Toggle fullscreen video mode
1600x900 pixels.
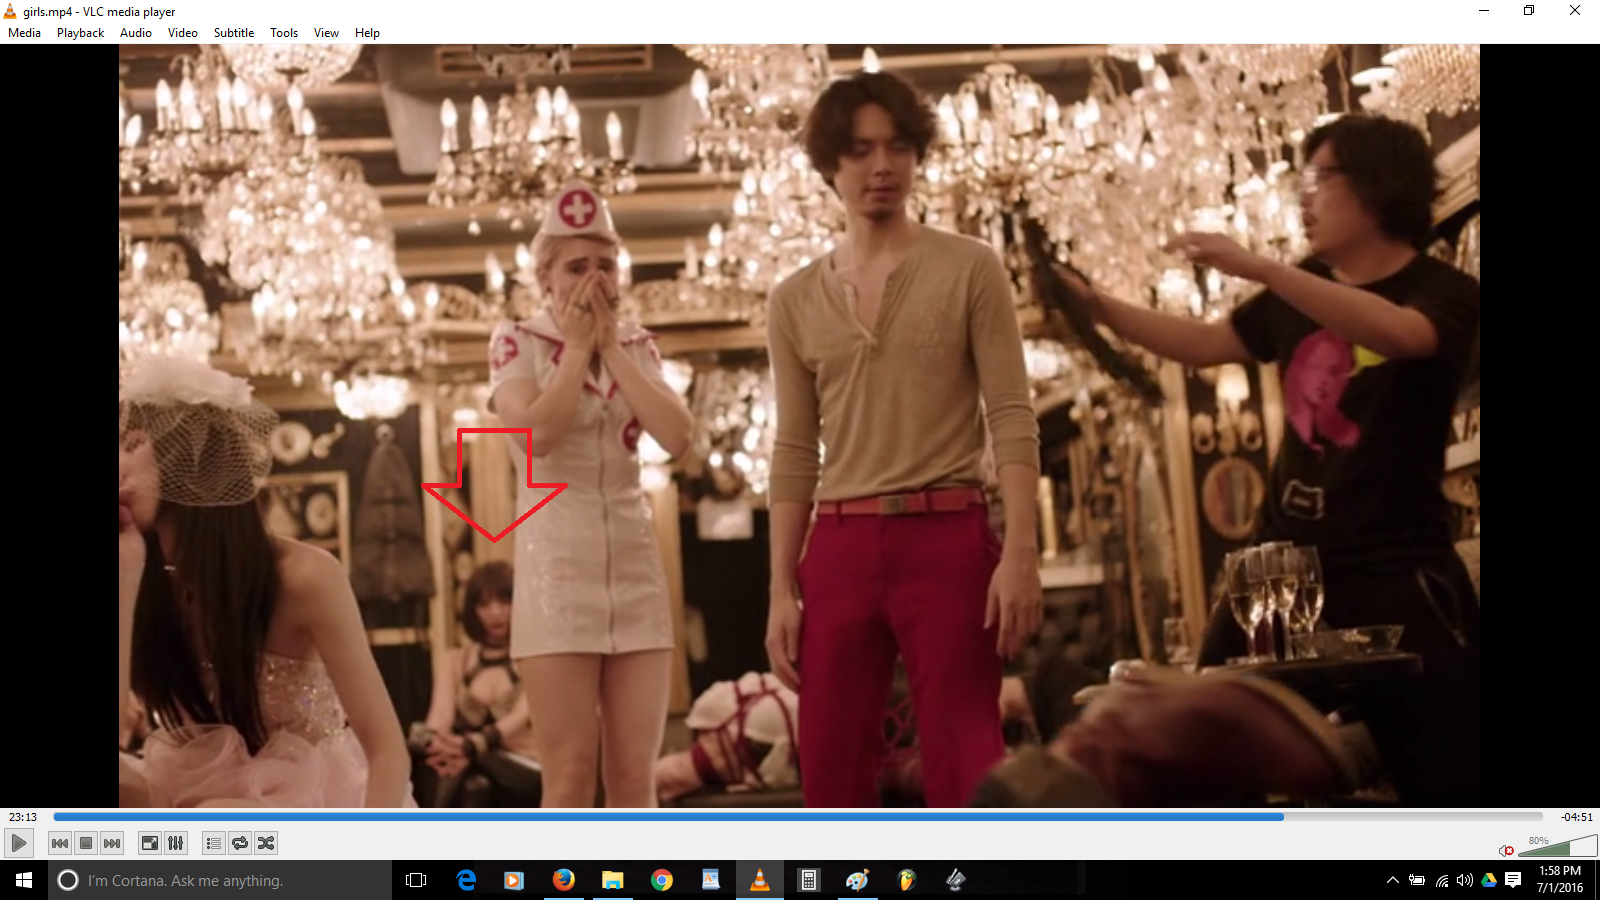149,843
